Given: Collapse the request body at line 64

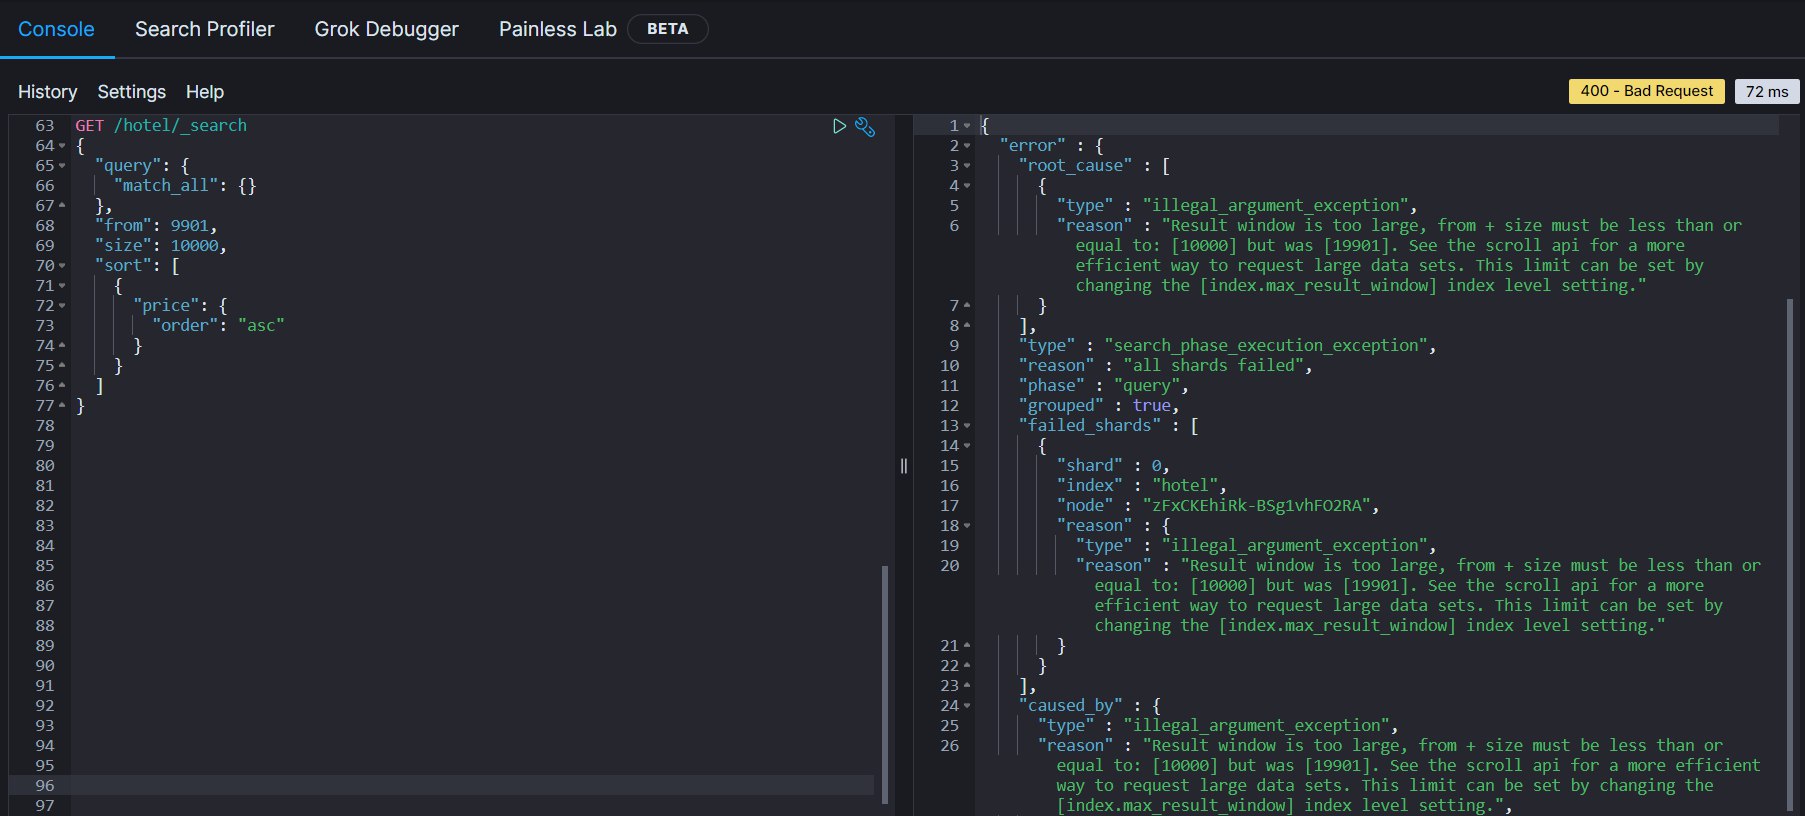Looking at the screenshot, I should point(62,146).
